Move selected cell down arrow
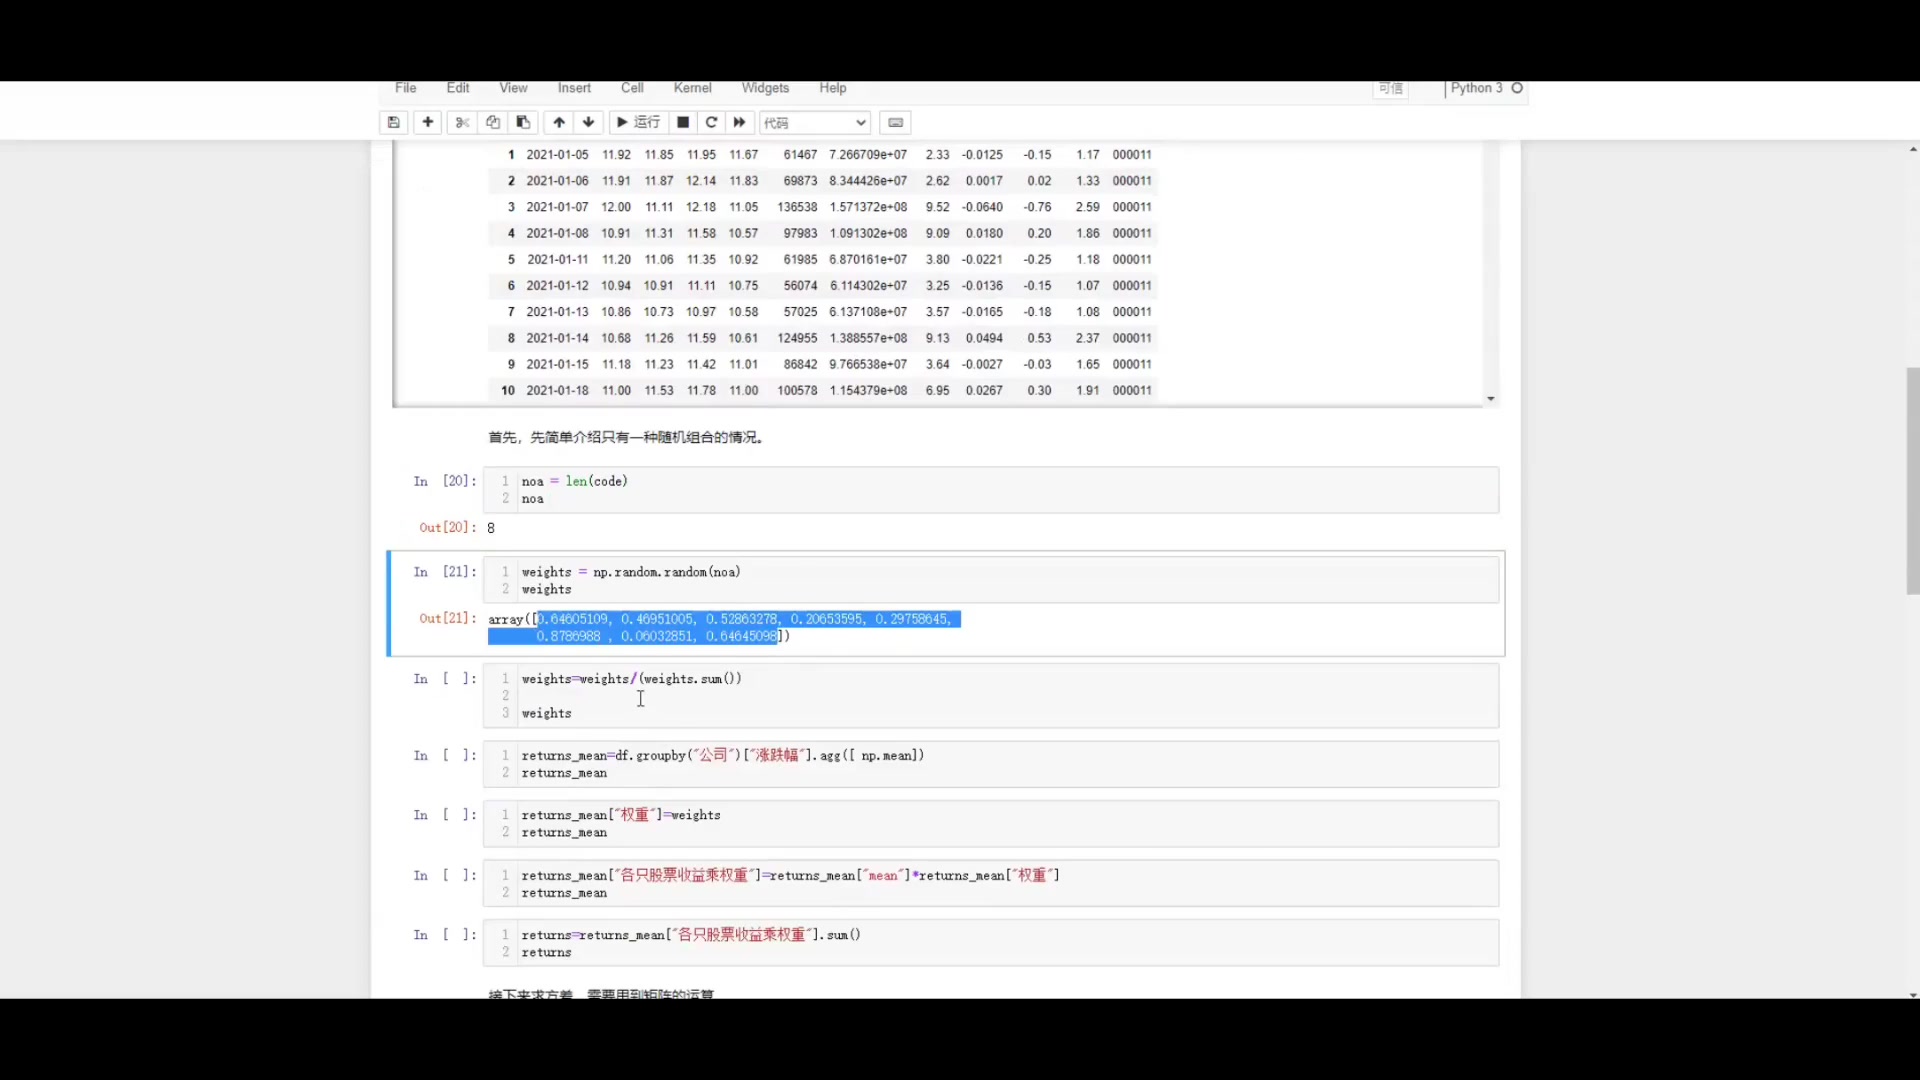This screenshot has width=1920, height=1080. 589,122
